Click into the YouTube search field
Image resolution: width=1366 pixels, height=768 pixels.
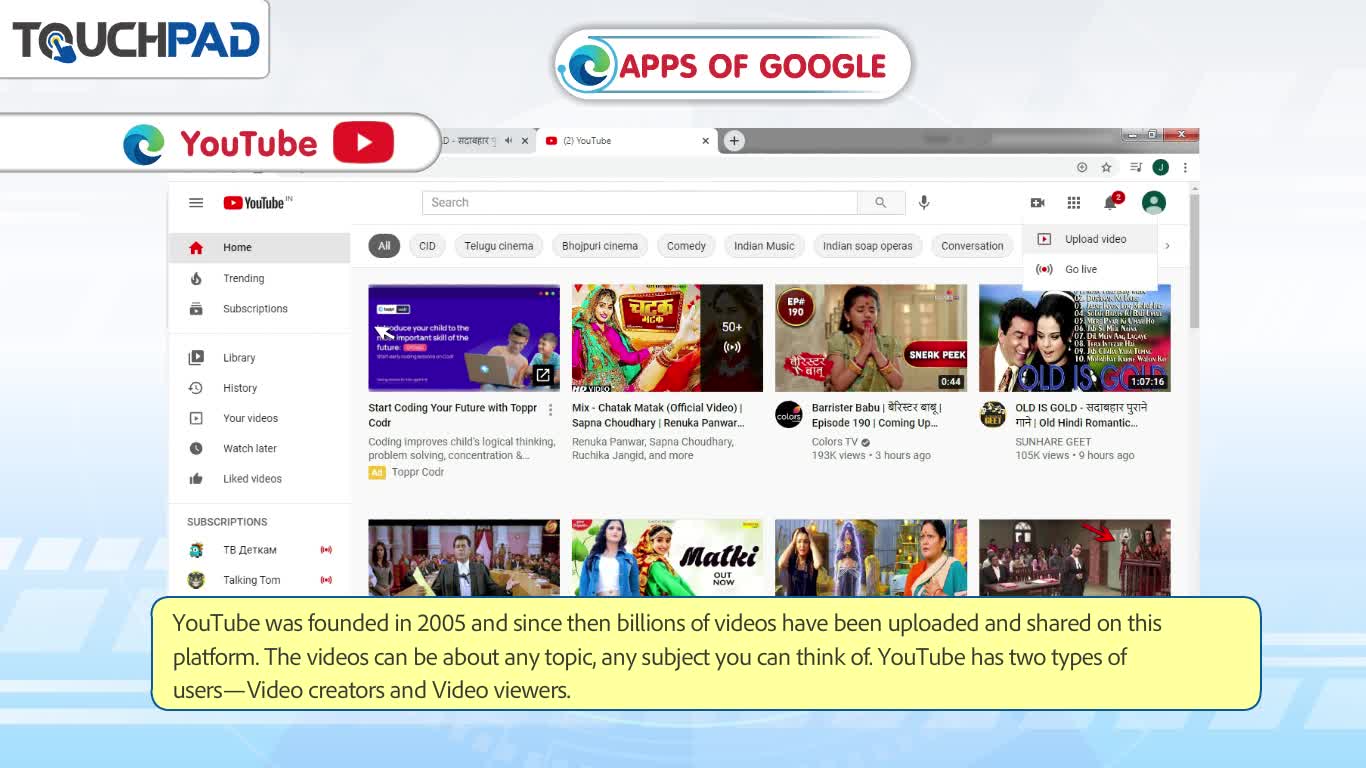point(640,203)
